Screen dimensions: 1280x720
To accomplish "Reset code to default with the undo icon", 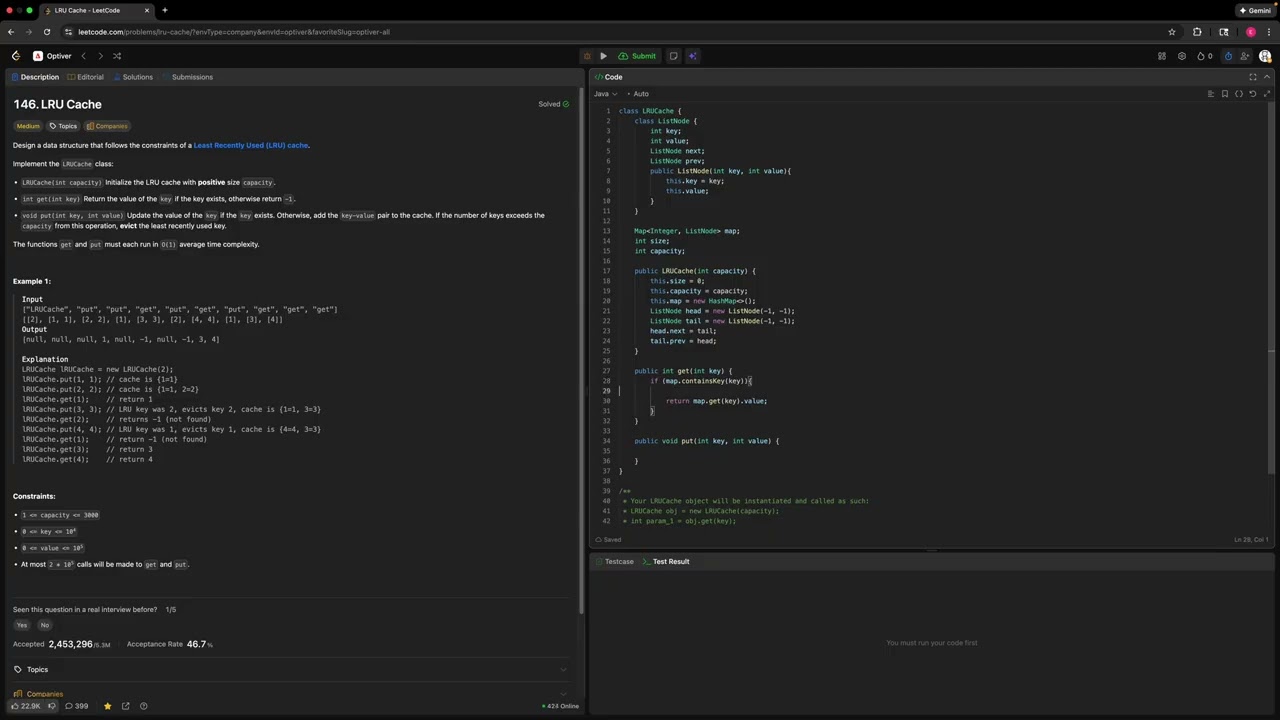I will 1253,94.
